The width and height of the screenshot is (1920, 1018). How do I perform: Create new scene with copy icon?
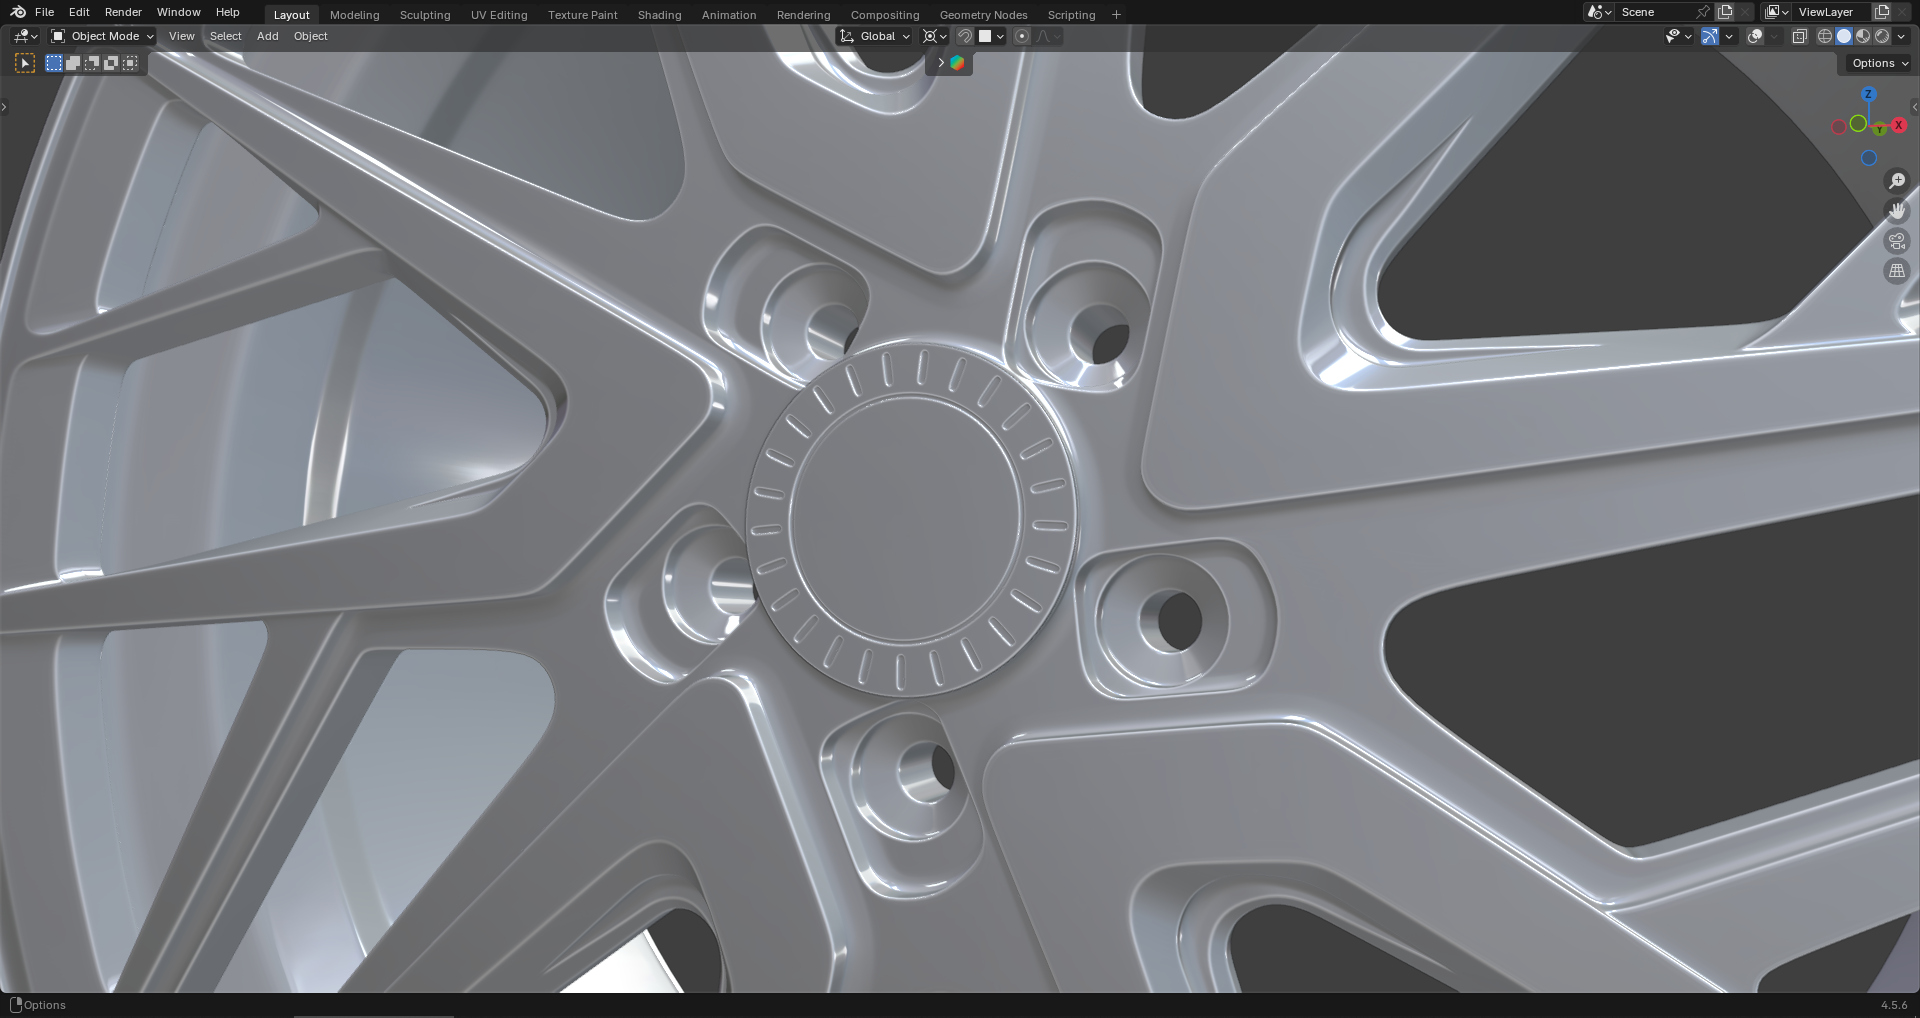tap(1725, 12)
